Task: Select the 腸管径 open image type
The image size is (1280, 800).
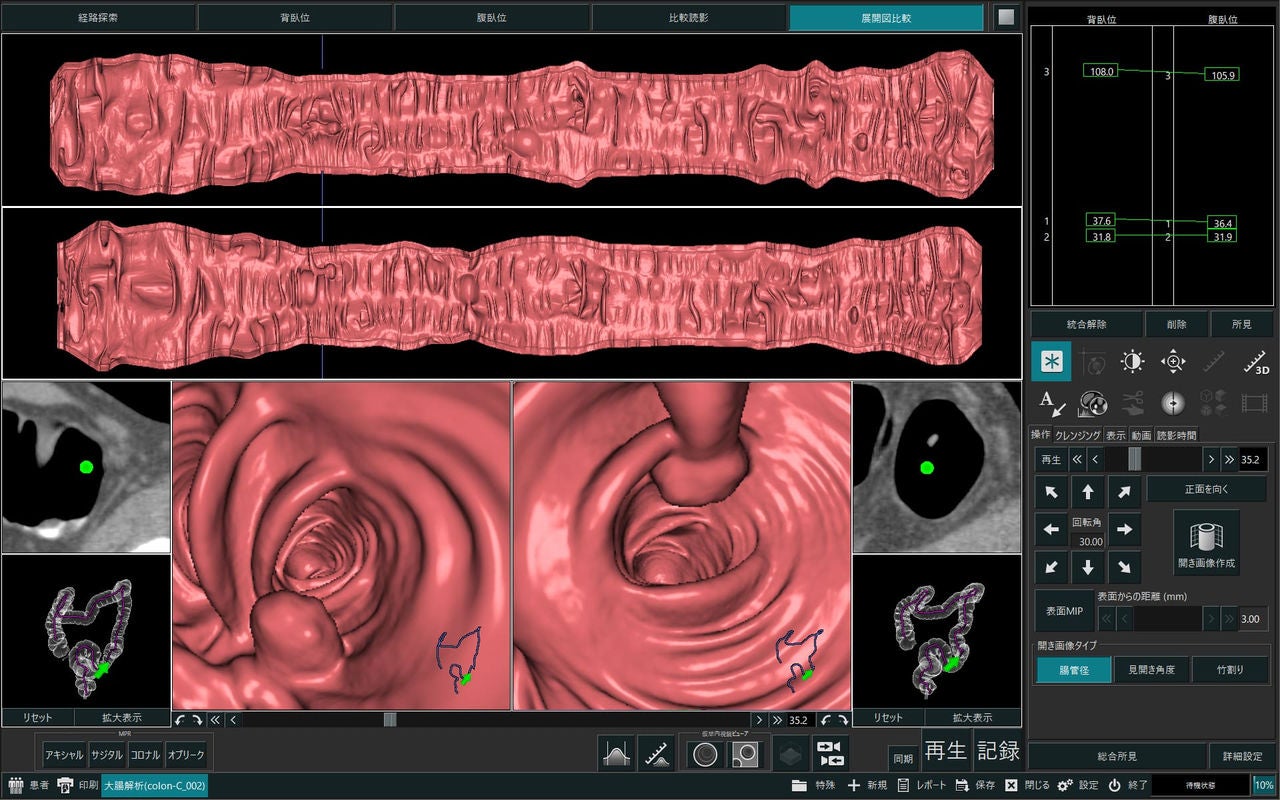Action: pyautogui.click(x=1074, y=670)
